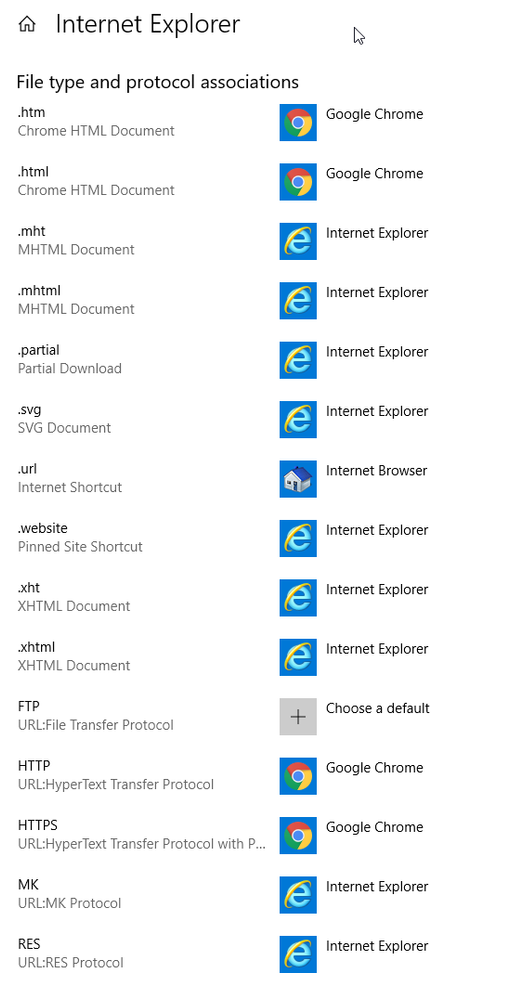Screen dimensions: 510x999
Task: Select "Choose a default" for FTP
Action: click(x=377, y=708)
